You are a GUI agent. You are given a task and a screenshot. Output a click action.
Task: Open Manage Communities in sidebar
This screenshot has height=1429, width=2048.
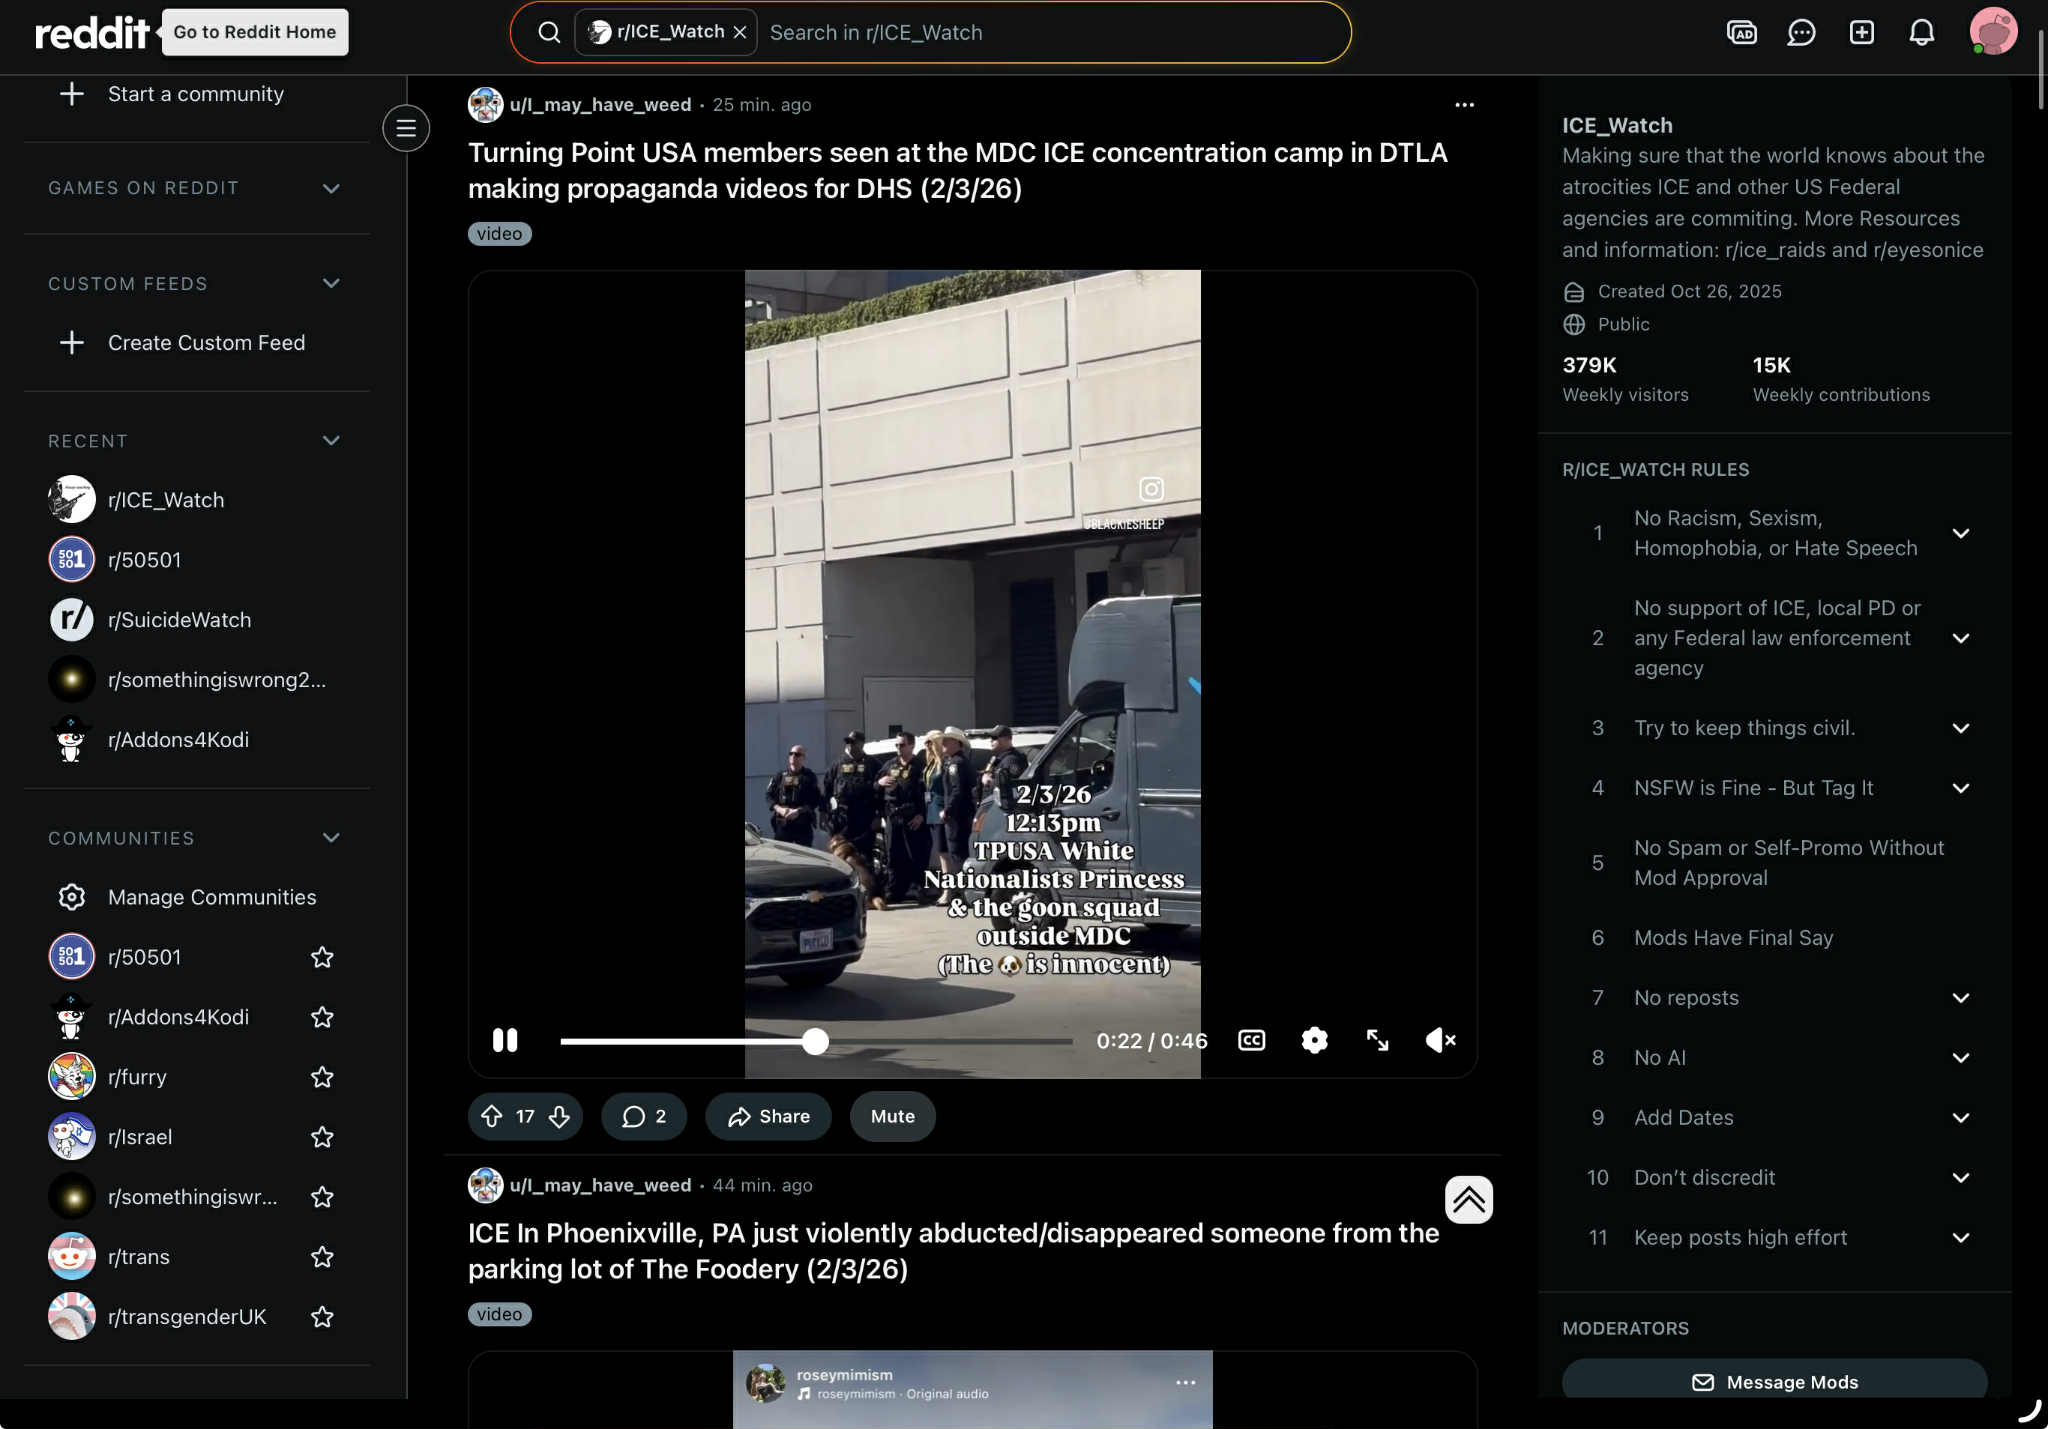(x=212, y=897)
